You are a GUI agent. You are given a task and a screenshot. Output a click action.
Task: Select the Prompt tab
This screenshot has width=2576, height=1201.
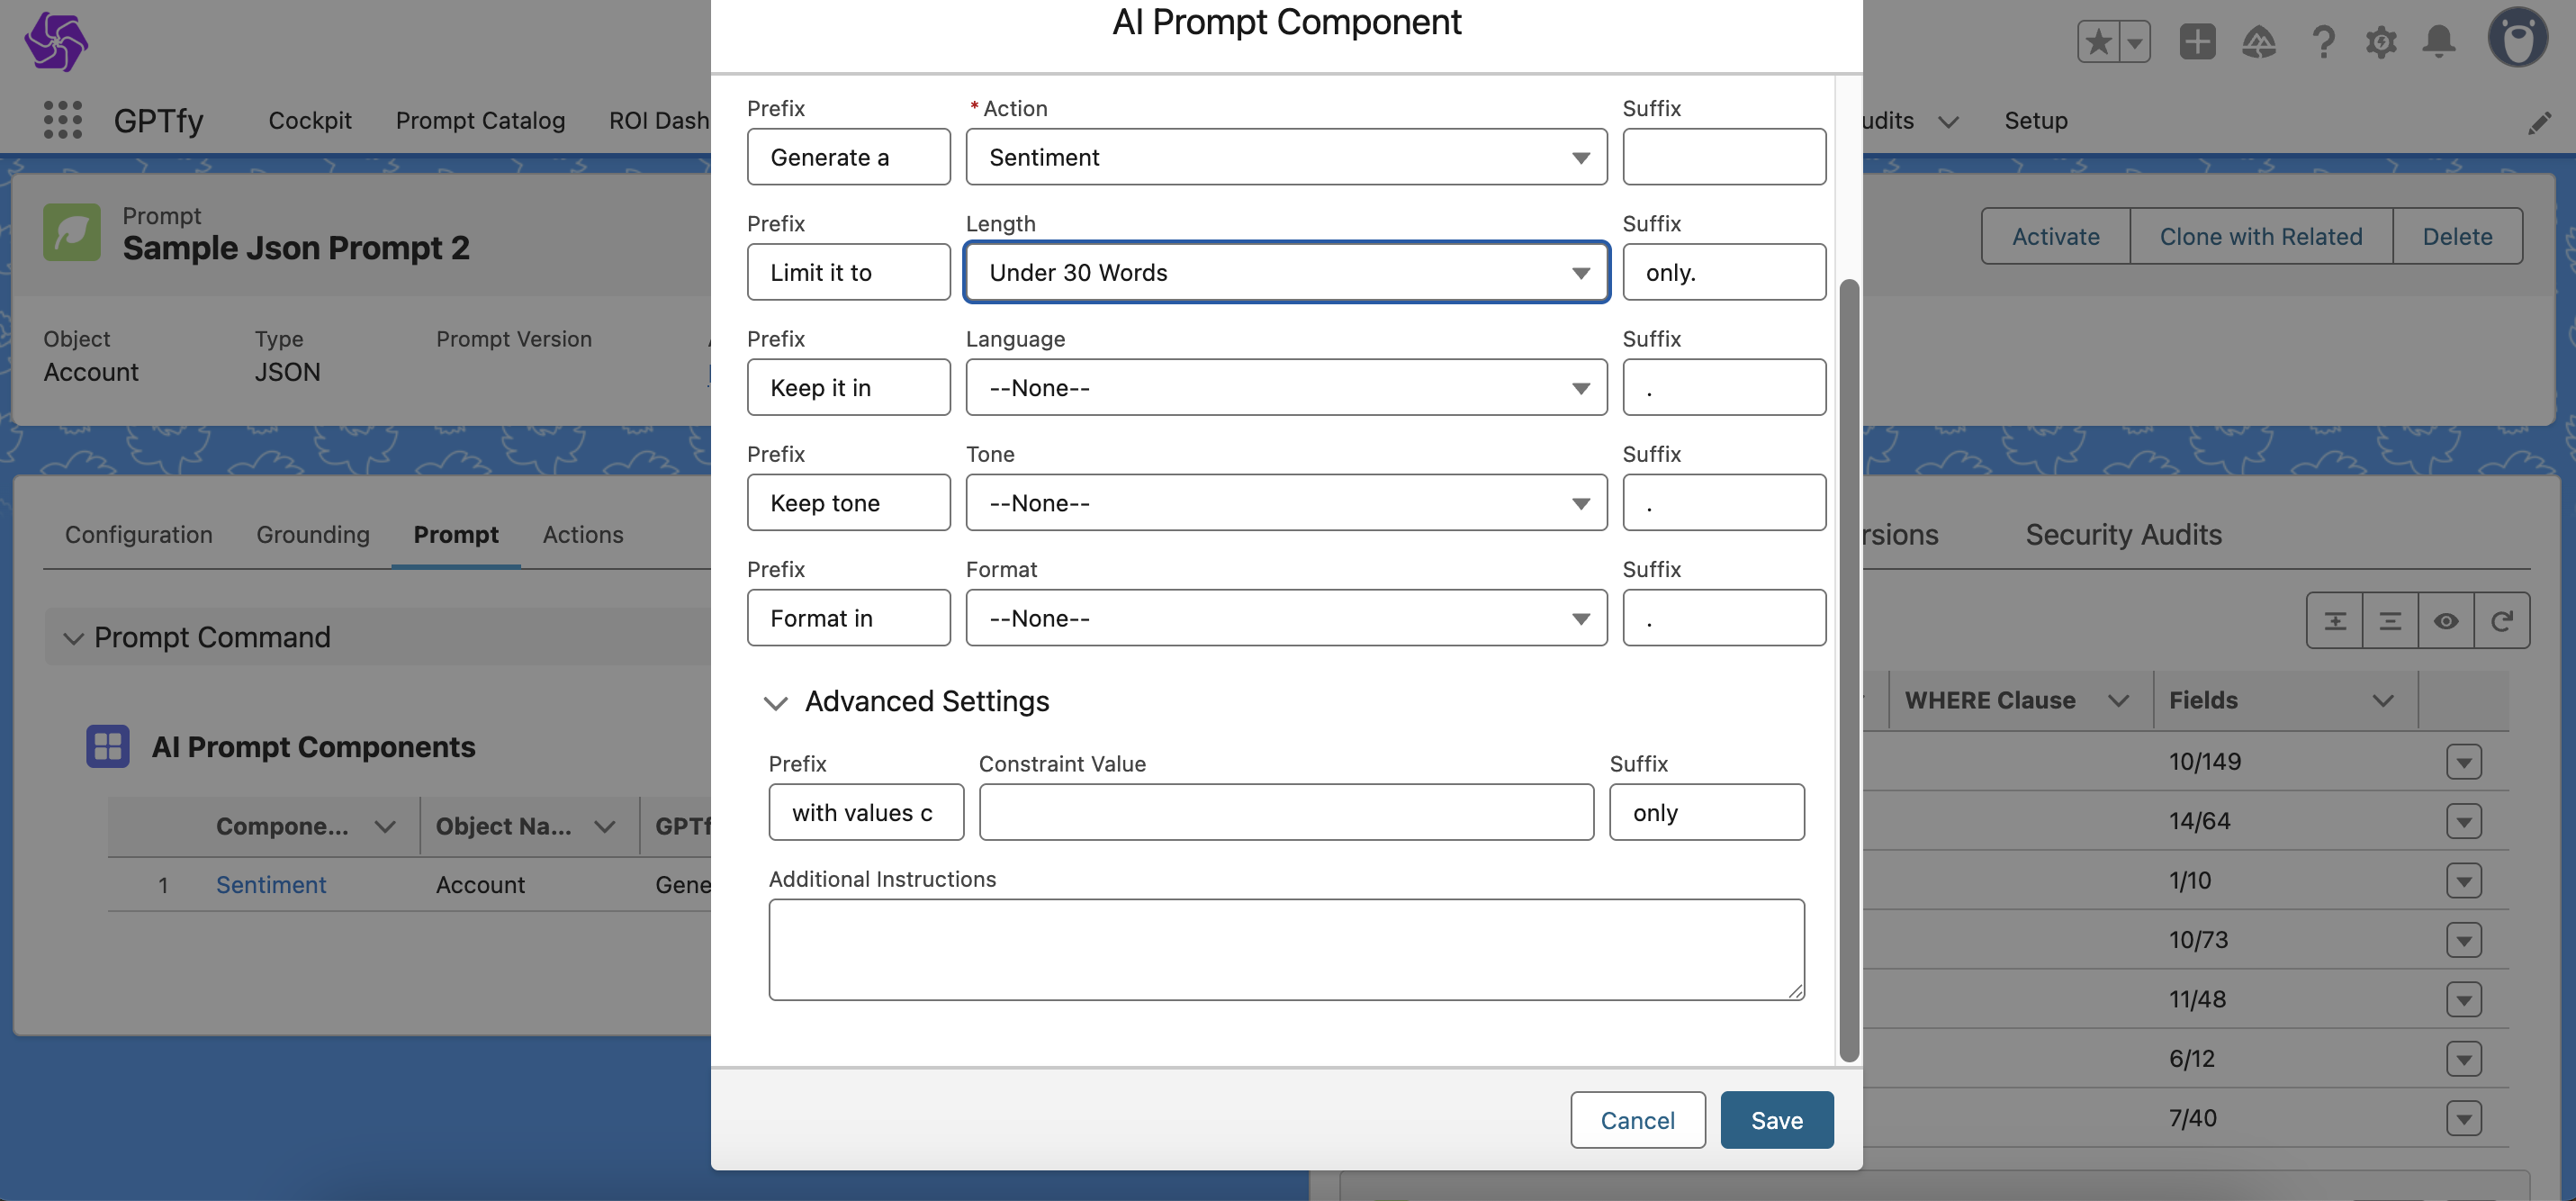(456, 535)
